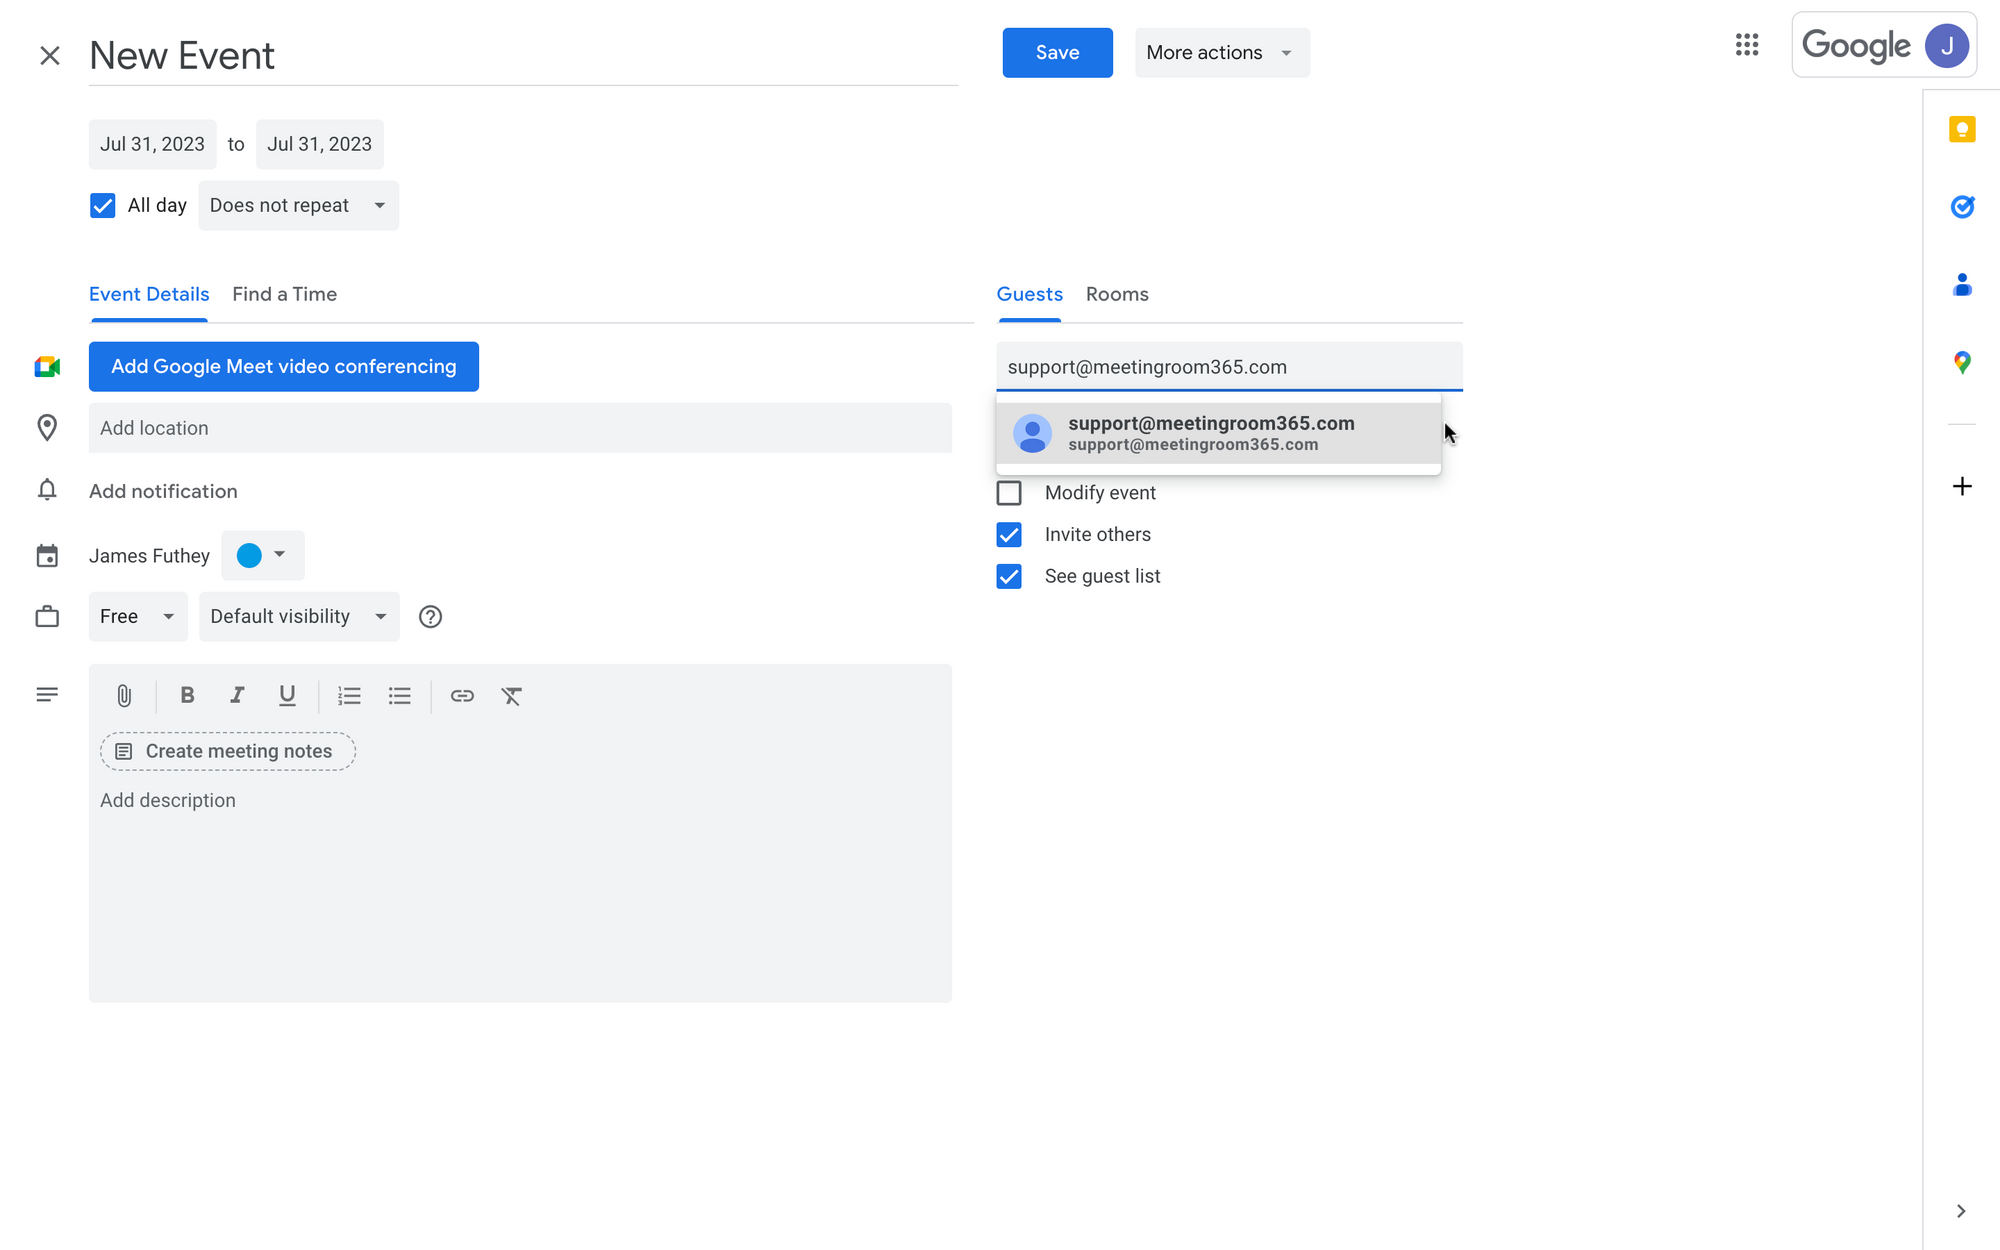The image size is (2000, 1250).
Task: Disable the Invite others checkbox
Action: [1009, 534]
